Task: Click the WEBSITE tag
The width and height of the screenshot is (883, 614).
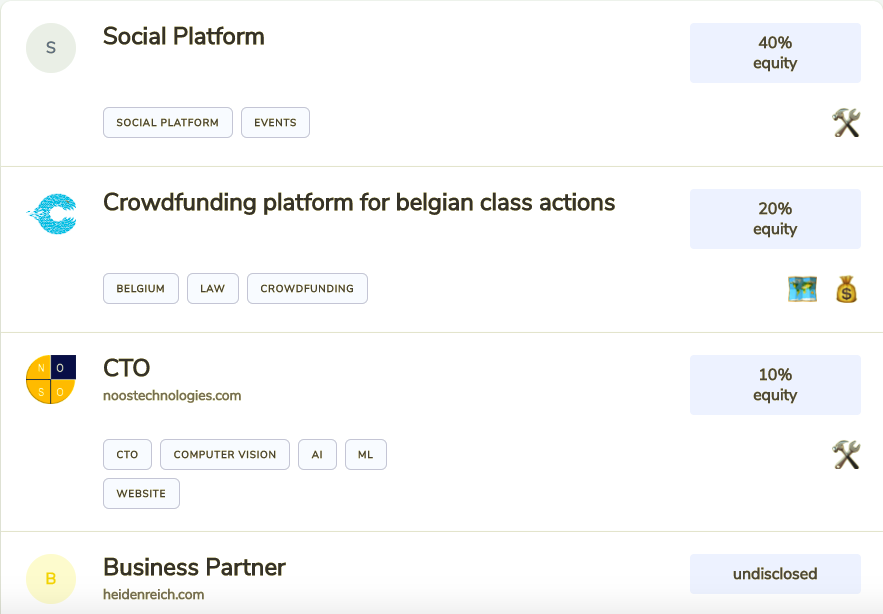Action: [x=141, y=494]
